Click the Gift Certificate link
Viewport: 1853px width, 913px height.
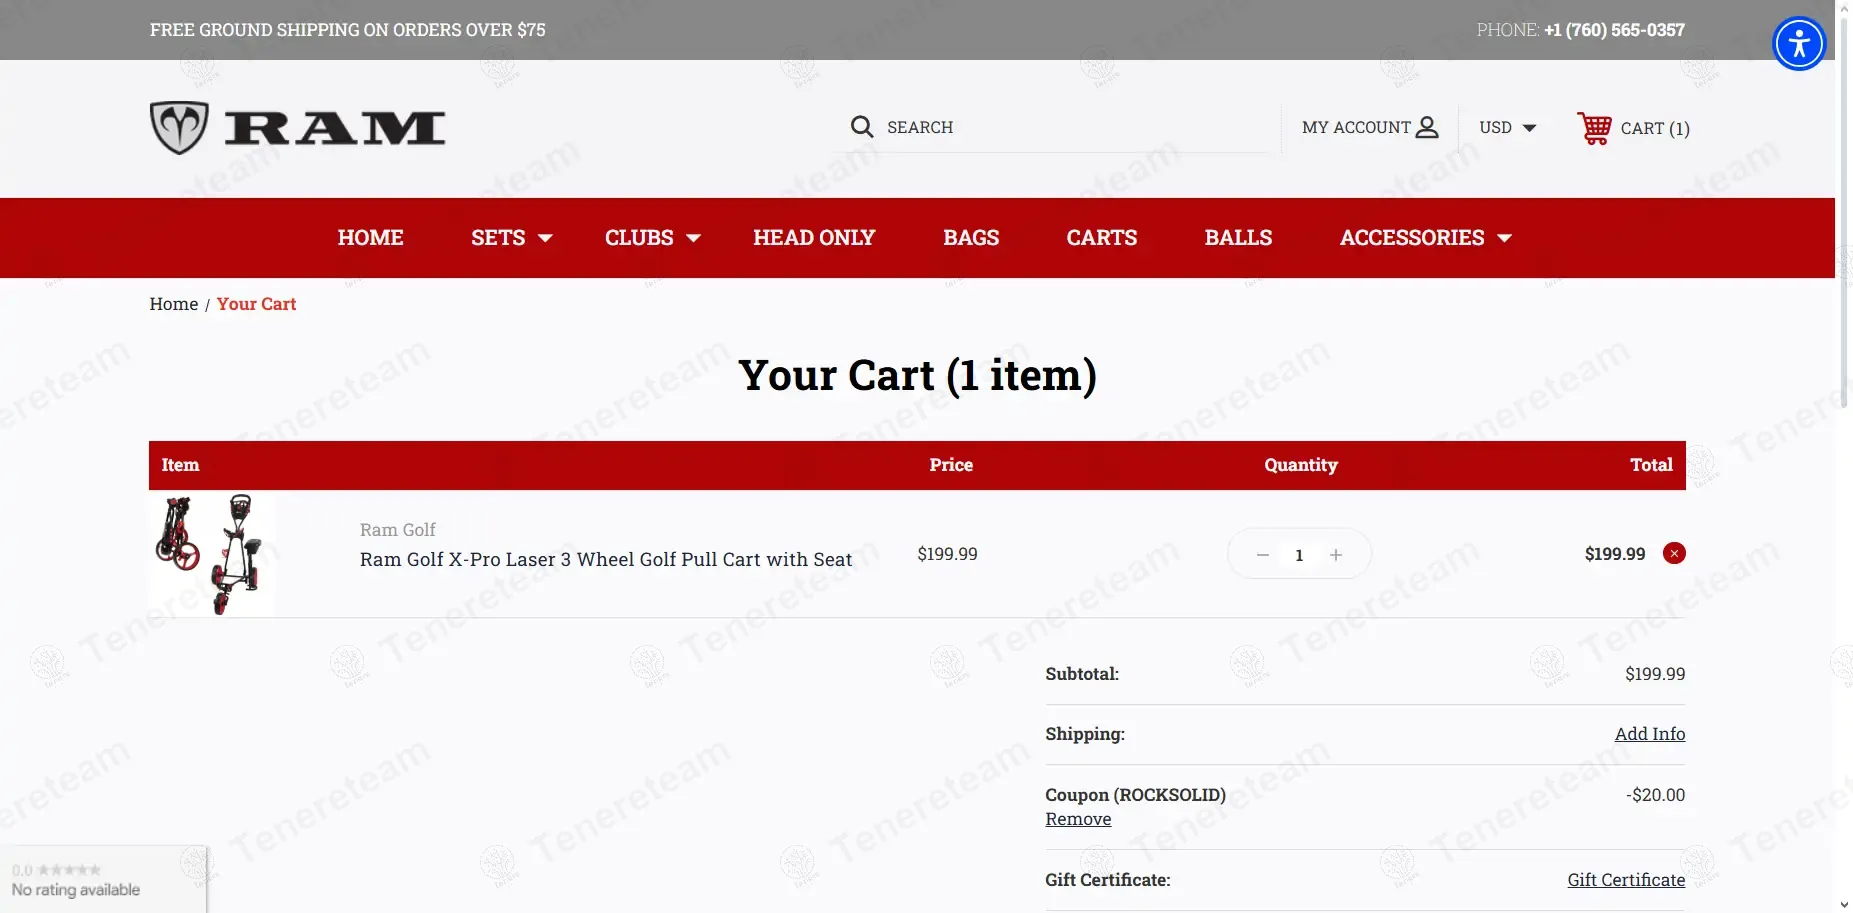coord(1626,880)
